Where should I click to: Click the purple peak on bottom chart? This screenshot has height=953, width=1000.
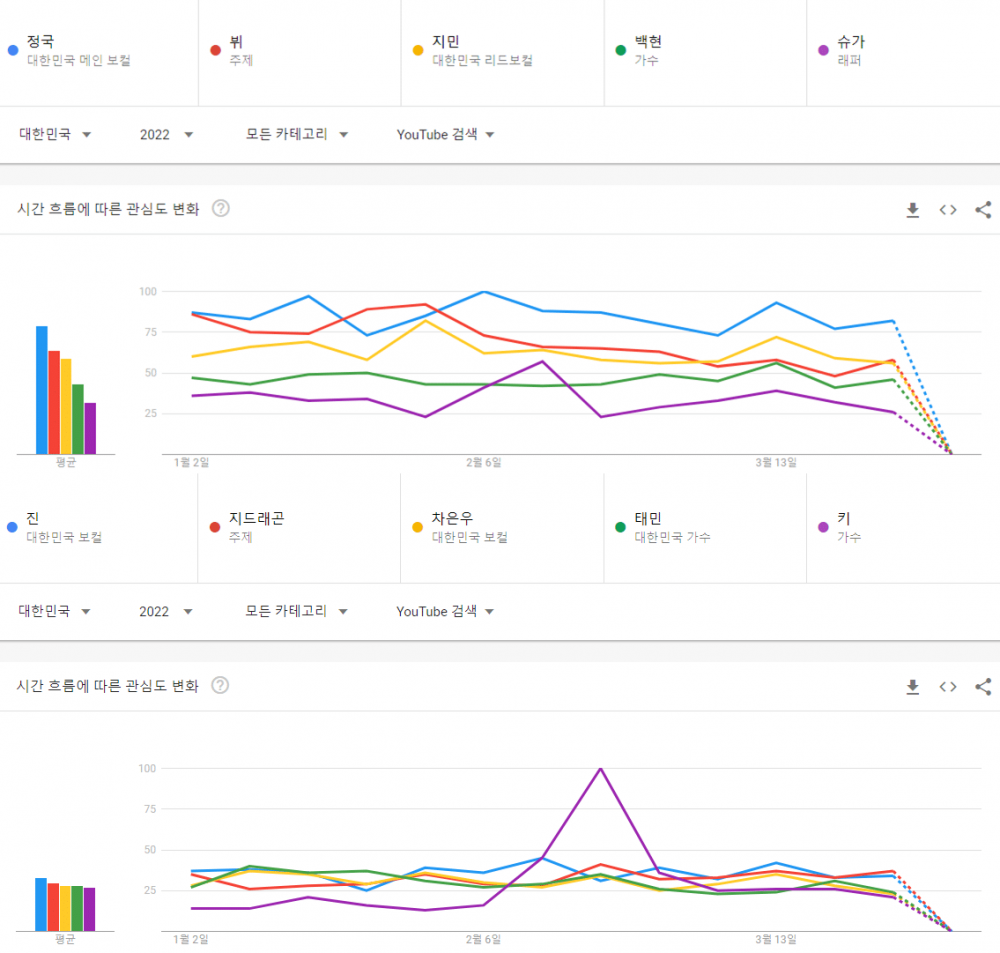(x=600, y=769)
